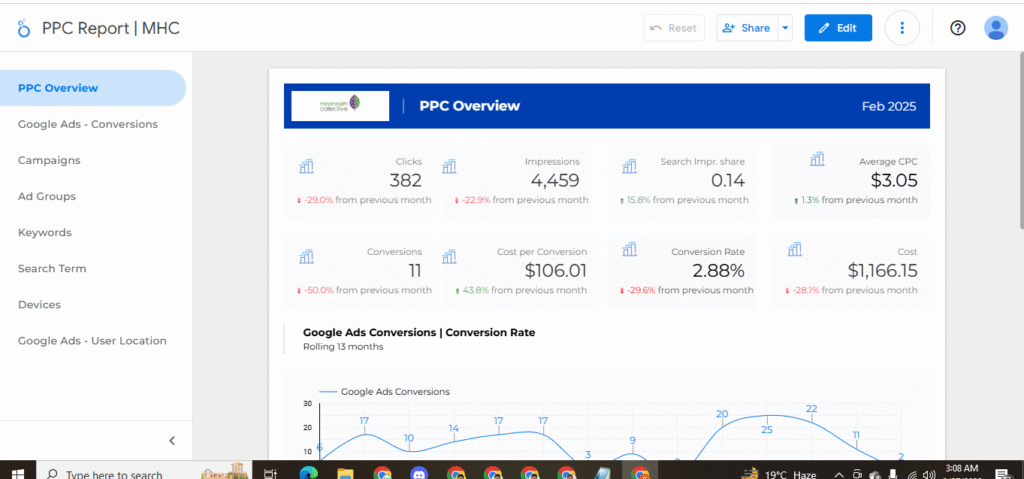This screenshot has height=479, width=1024.
Task: Select the Campaigns page in sidebar
Action: pos(49,160)
